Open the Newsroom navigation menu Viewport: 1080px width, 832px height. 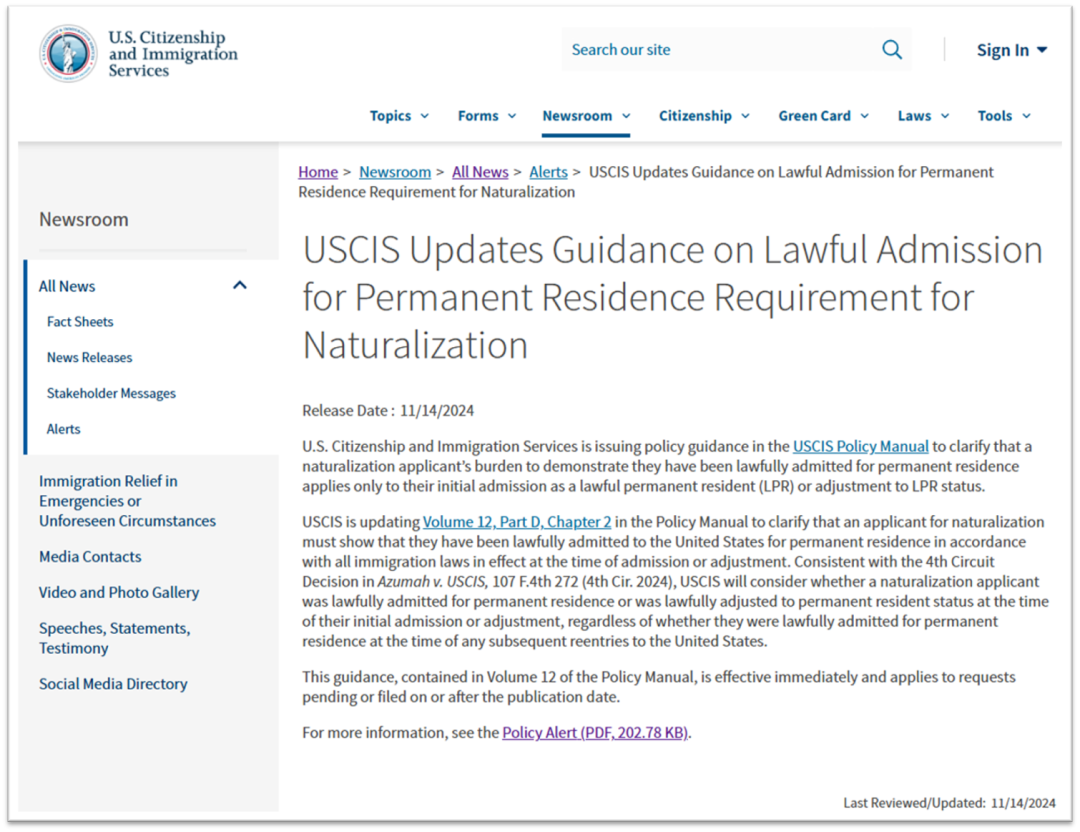(x=586, y=116)
